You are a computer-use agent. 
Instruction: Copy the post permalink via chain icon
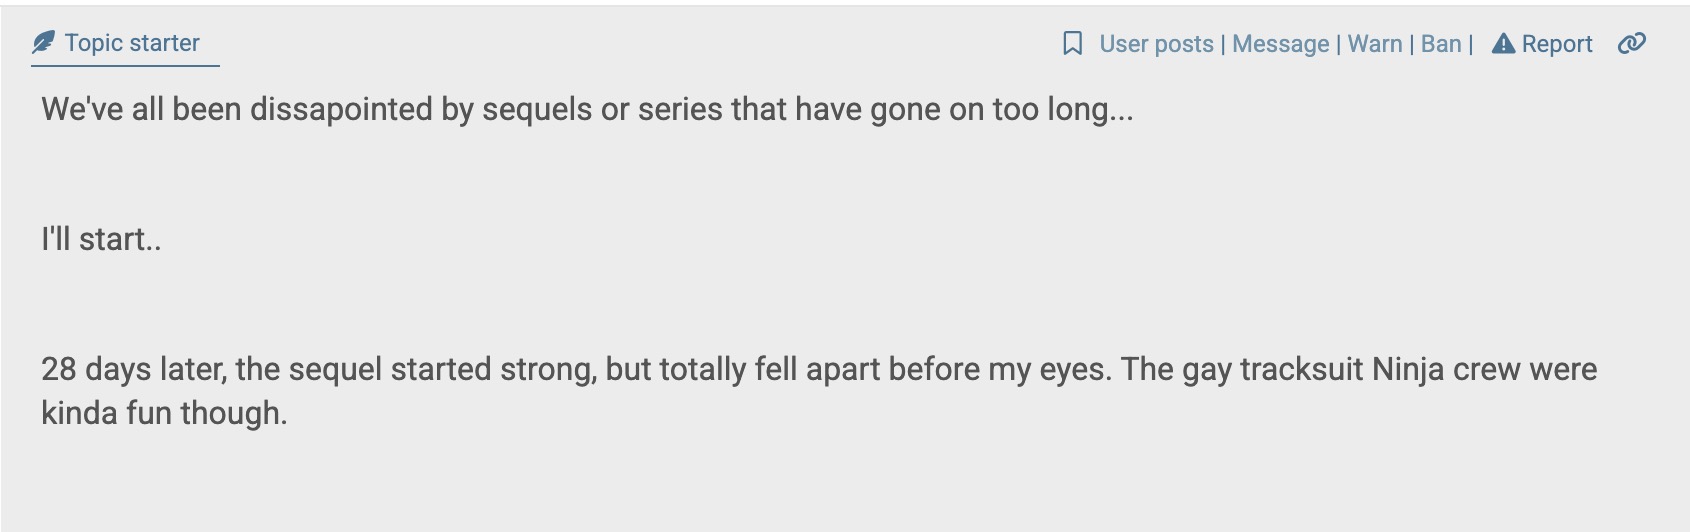tap(1631, 44)
